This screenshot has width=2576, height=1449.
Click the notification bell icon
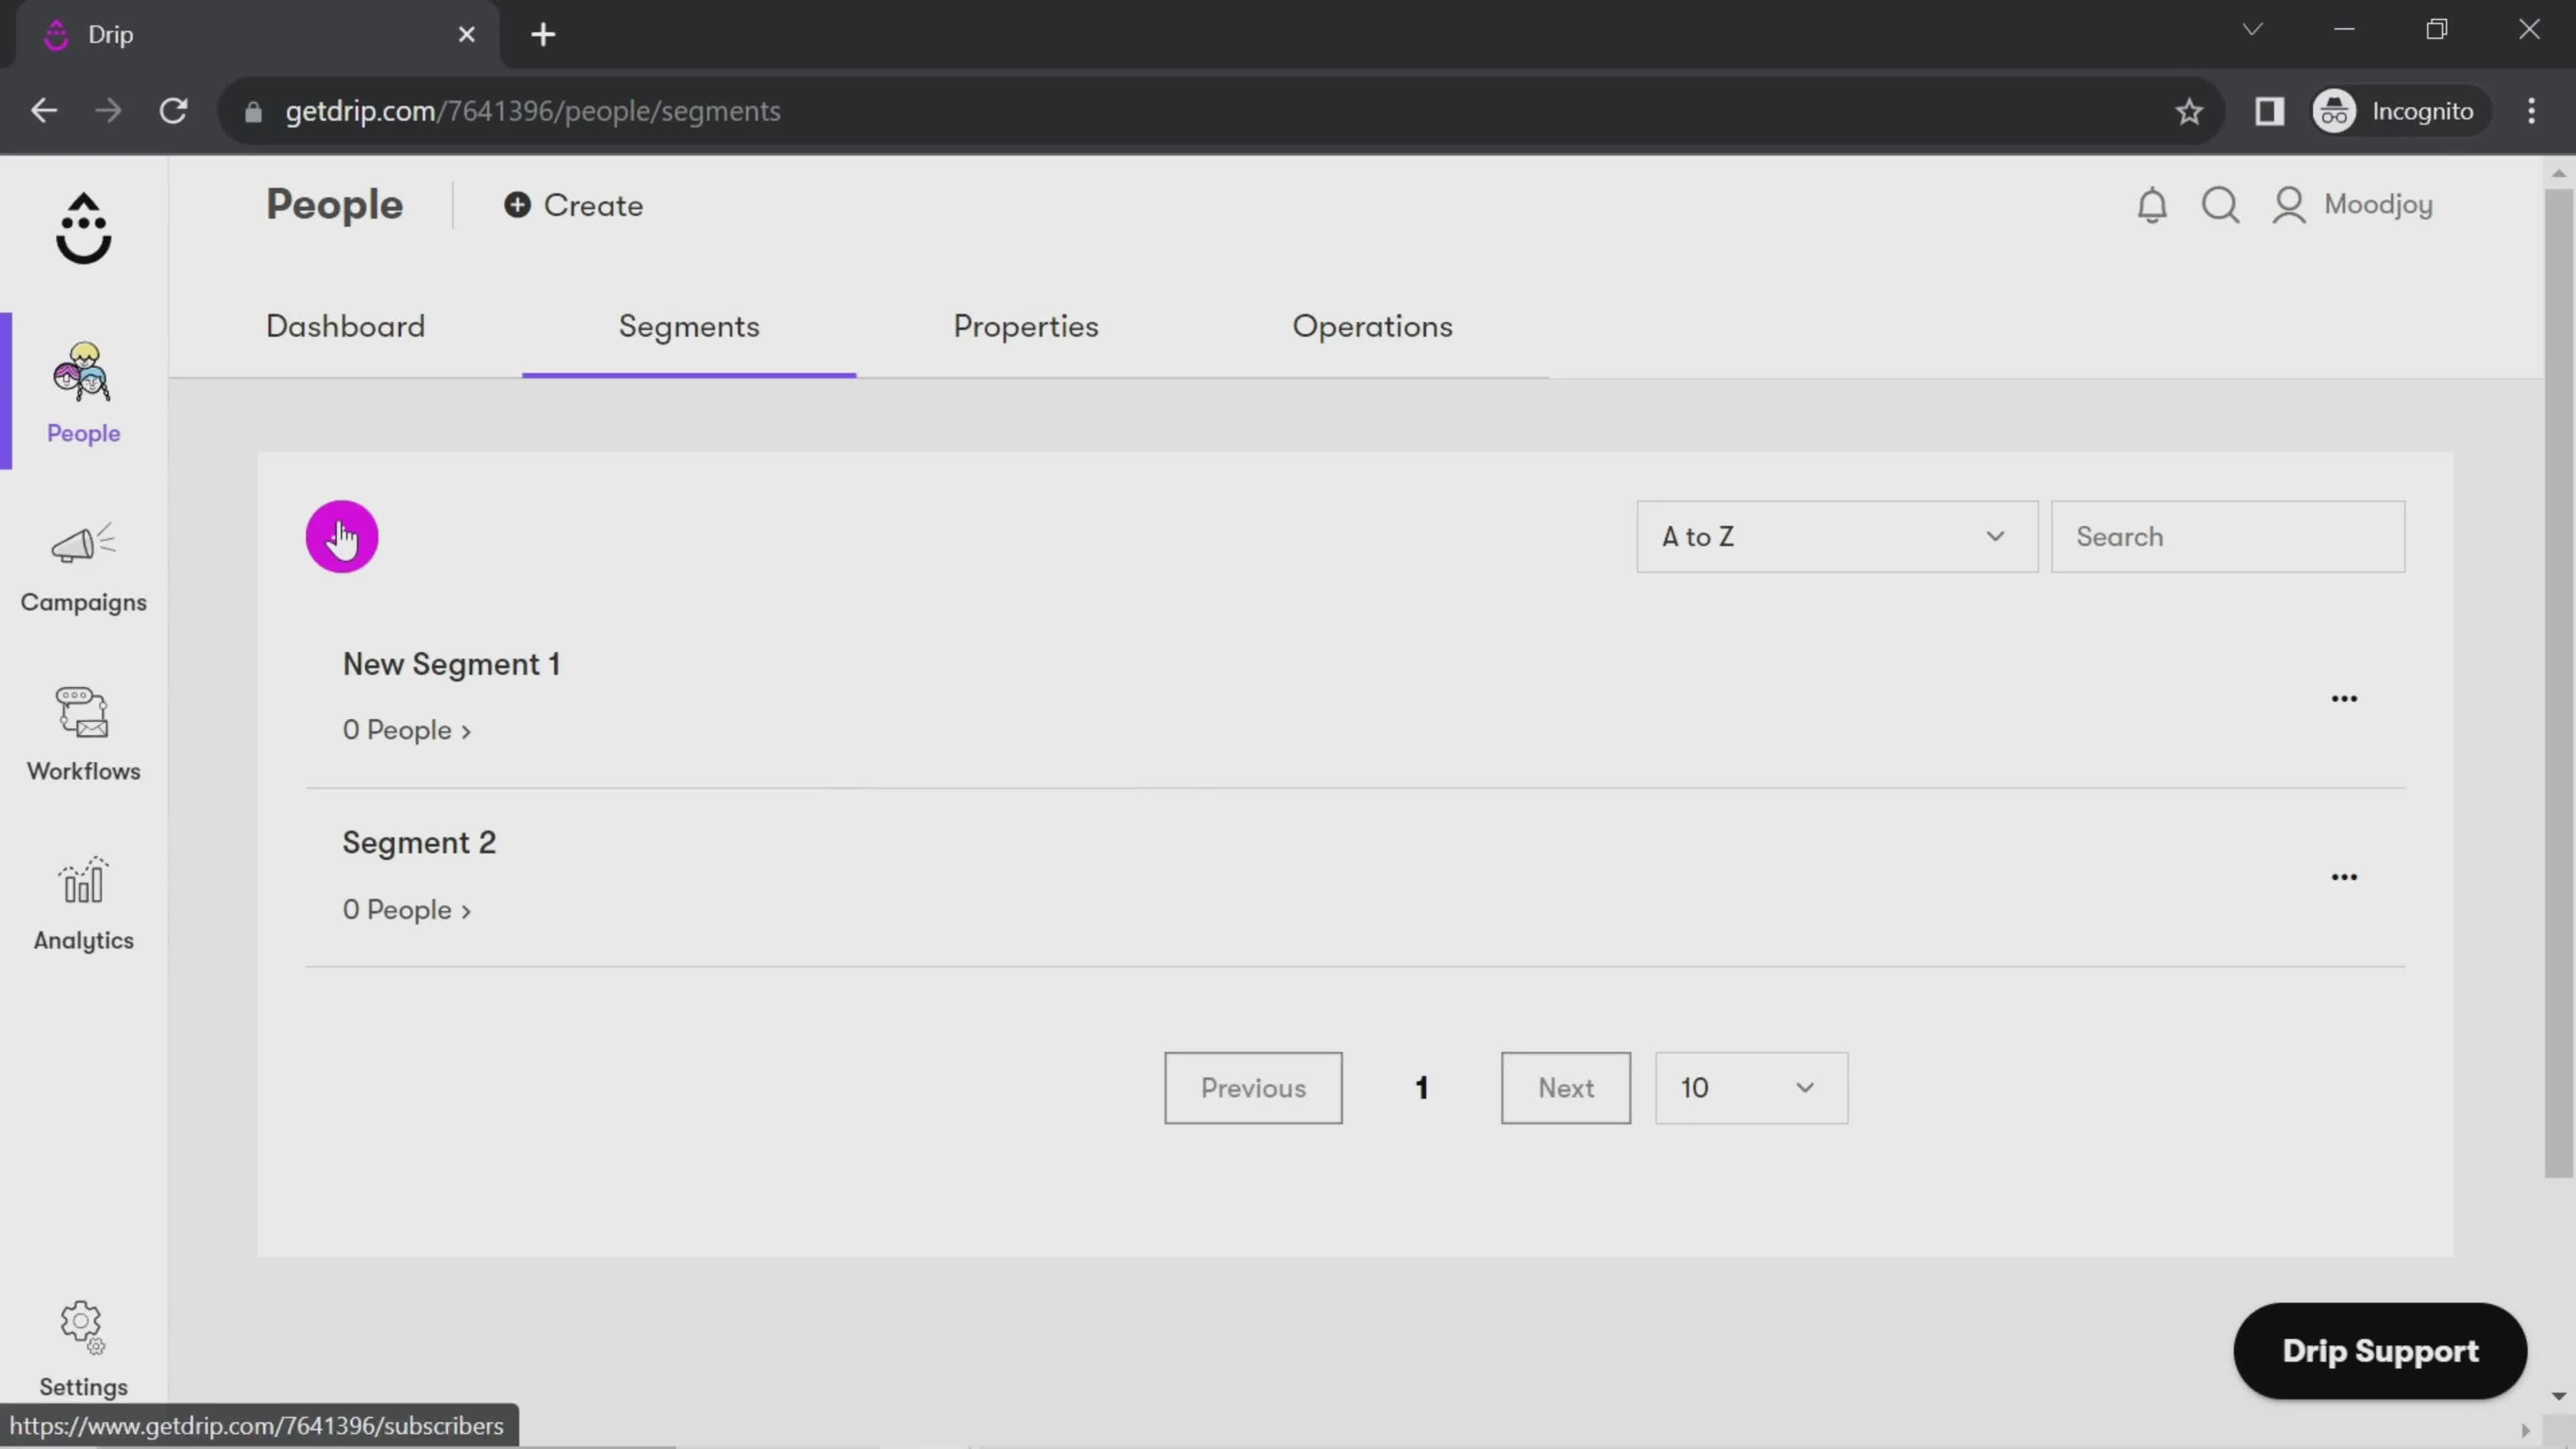(2153, 202)
